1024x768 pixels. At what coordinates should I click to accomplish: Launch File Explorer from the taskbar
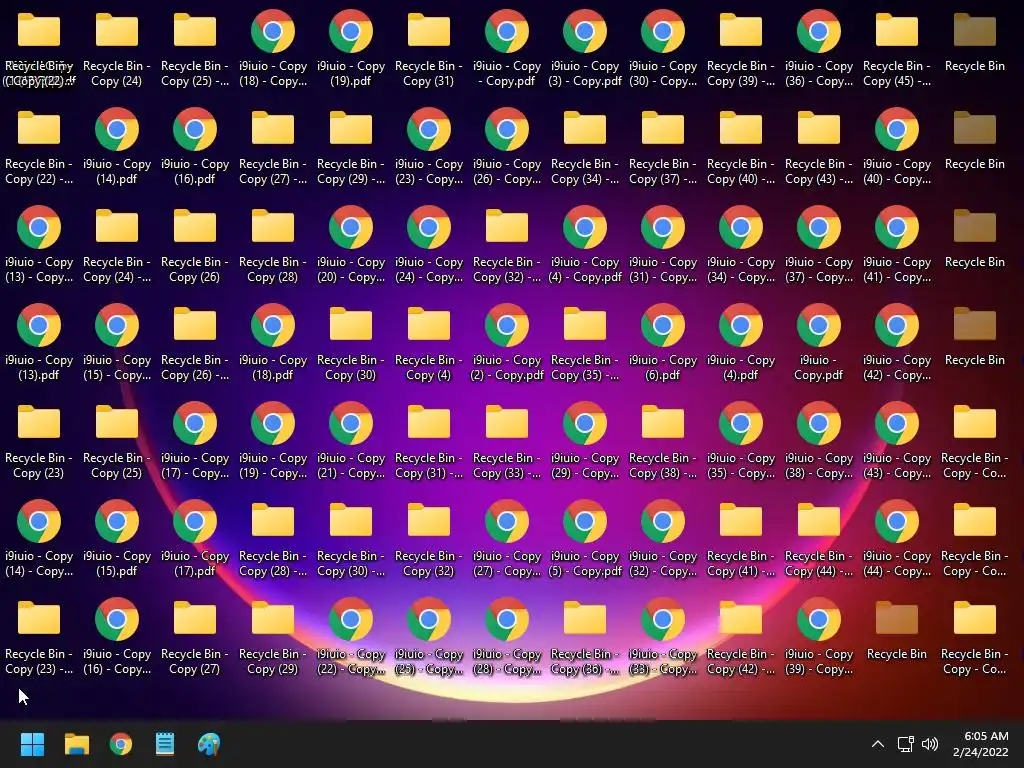pos(76,744)
